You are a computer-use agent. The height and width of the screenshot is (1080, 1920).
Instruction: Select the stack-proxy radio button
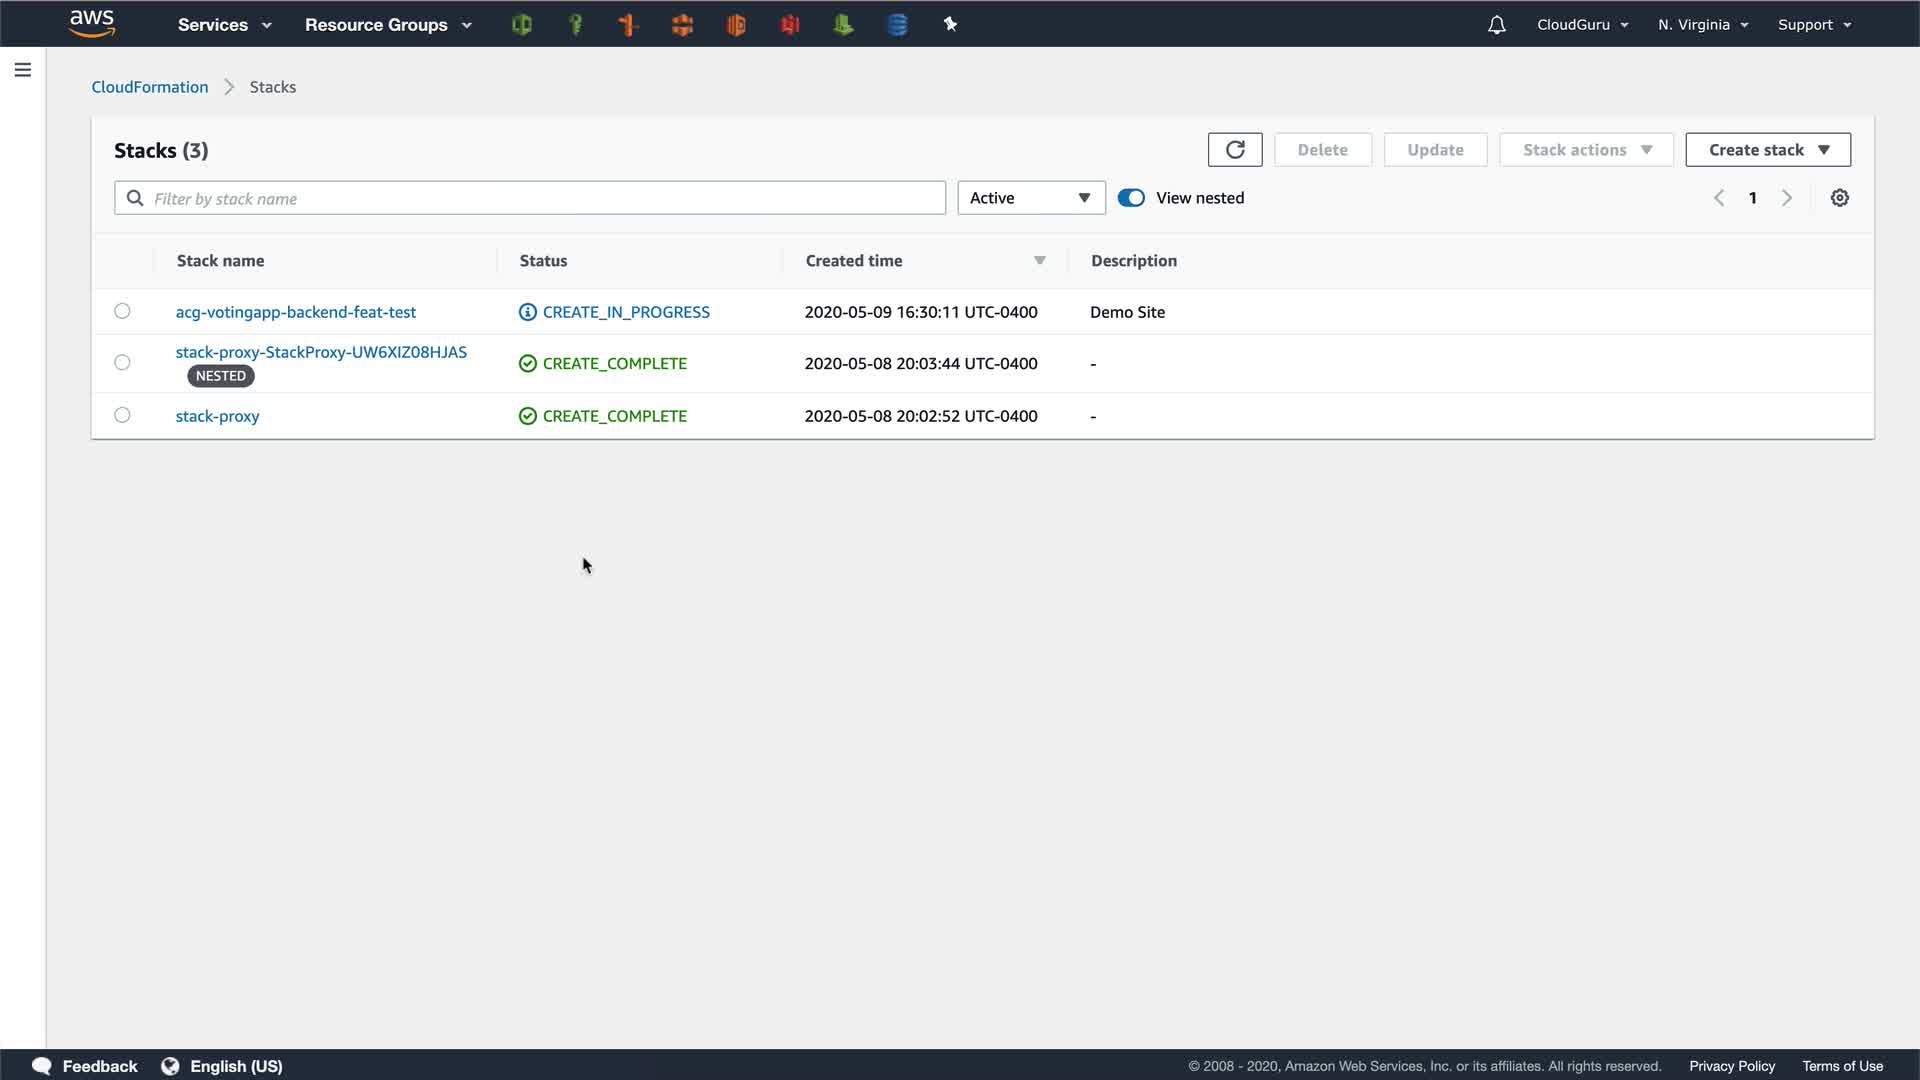122,415
